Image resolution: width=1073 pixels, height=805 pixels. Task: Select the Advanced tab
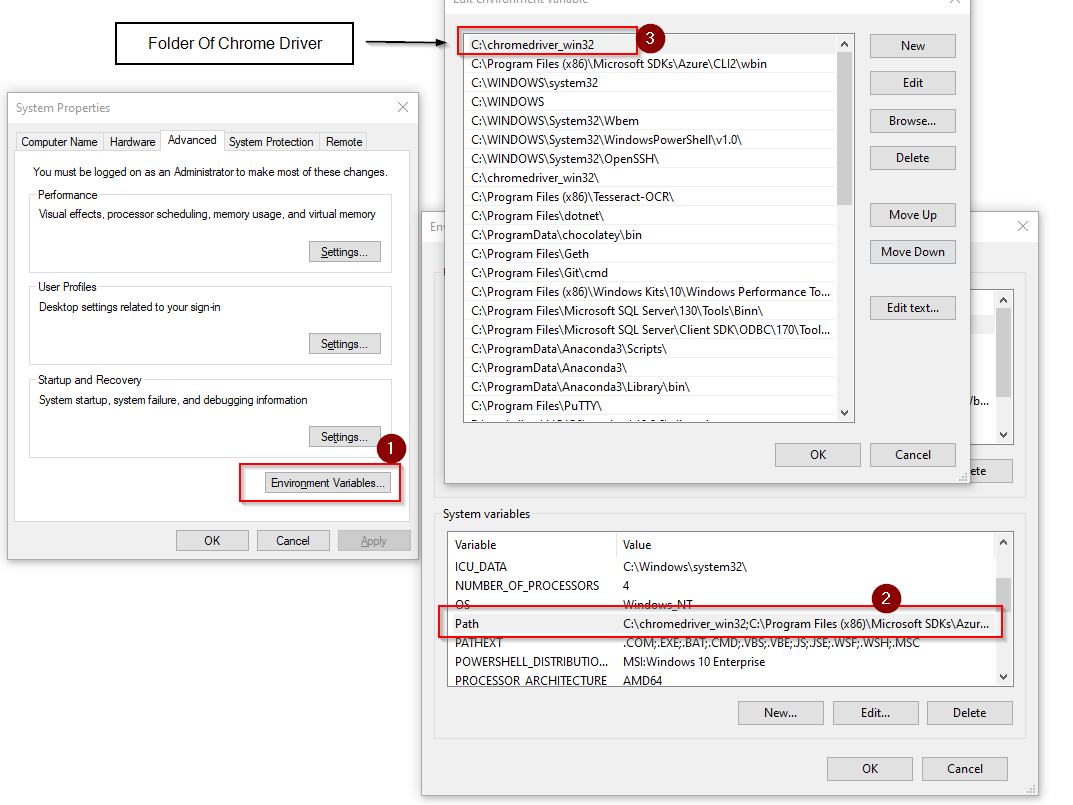click(x=192, y=140)
